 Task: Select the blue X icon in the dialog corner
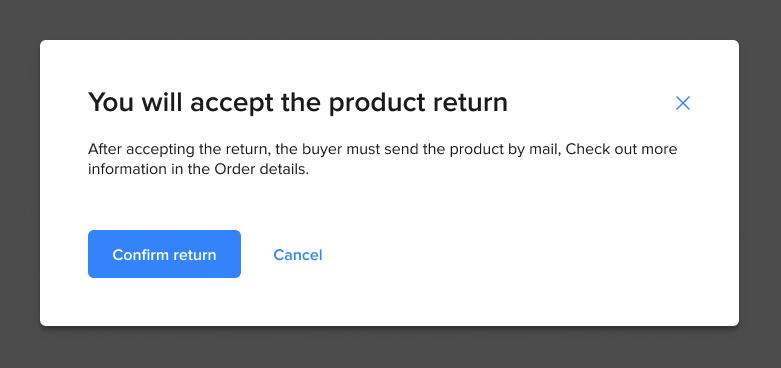tap(682, 103)
